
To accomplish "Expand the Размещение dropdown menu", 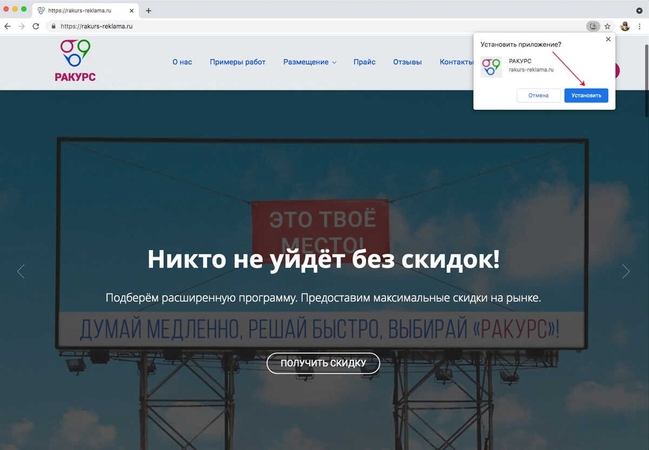I will (310, 62).
